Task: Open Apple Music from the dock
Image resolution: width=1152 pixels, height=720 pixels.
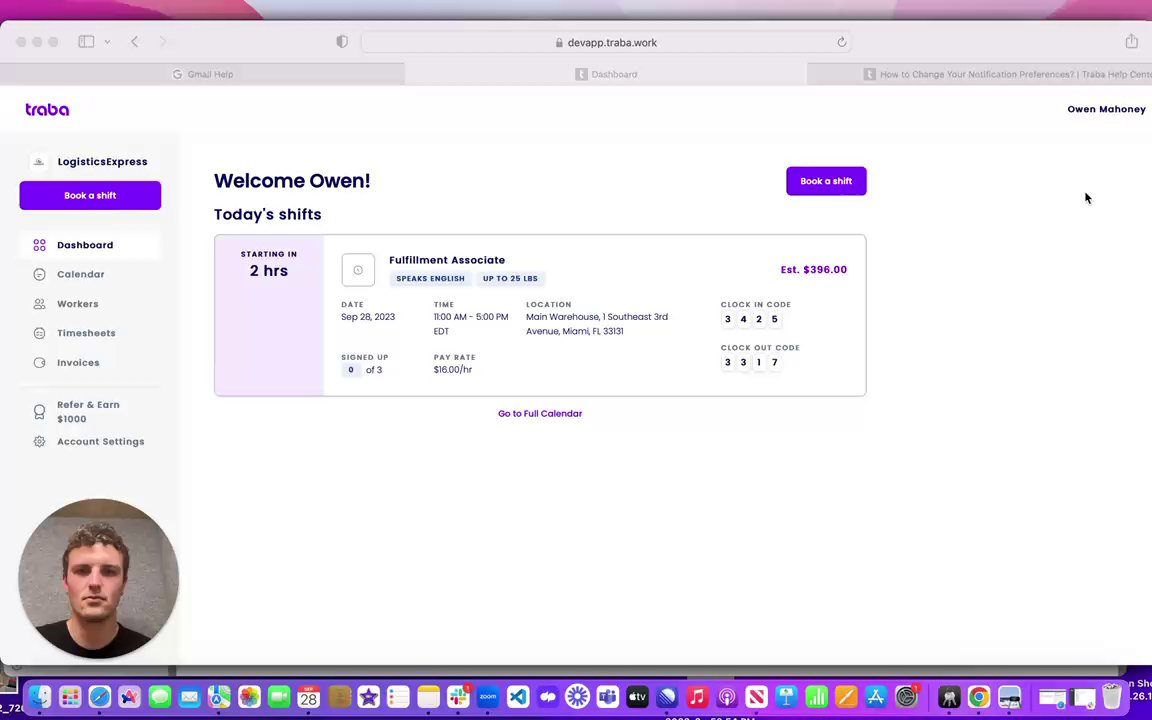Action: click(x=697, y=696)
